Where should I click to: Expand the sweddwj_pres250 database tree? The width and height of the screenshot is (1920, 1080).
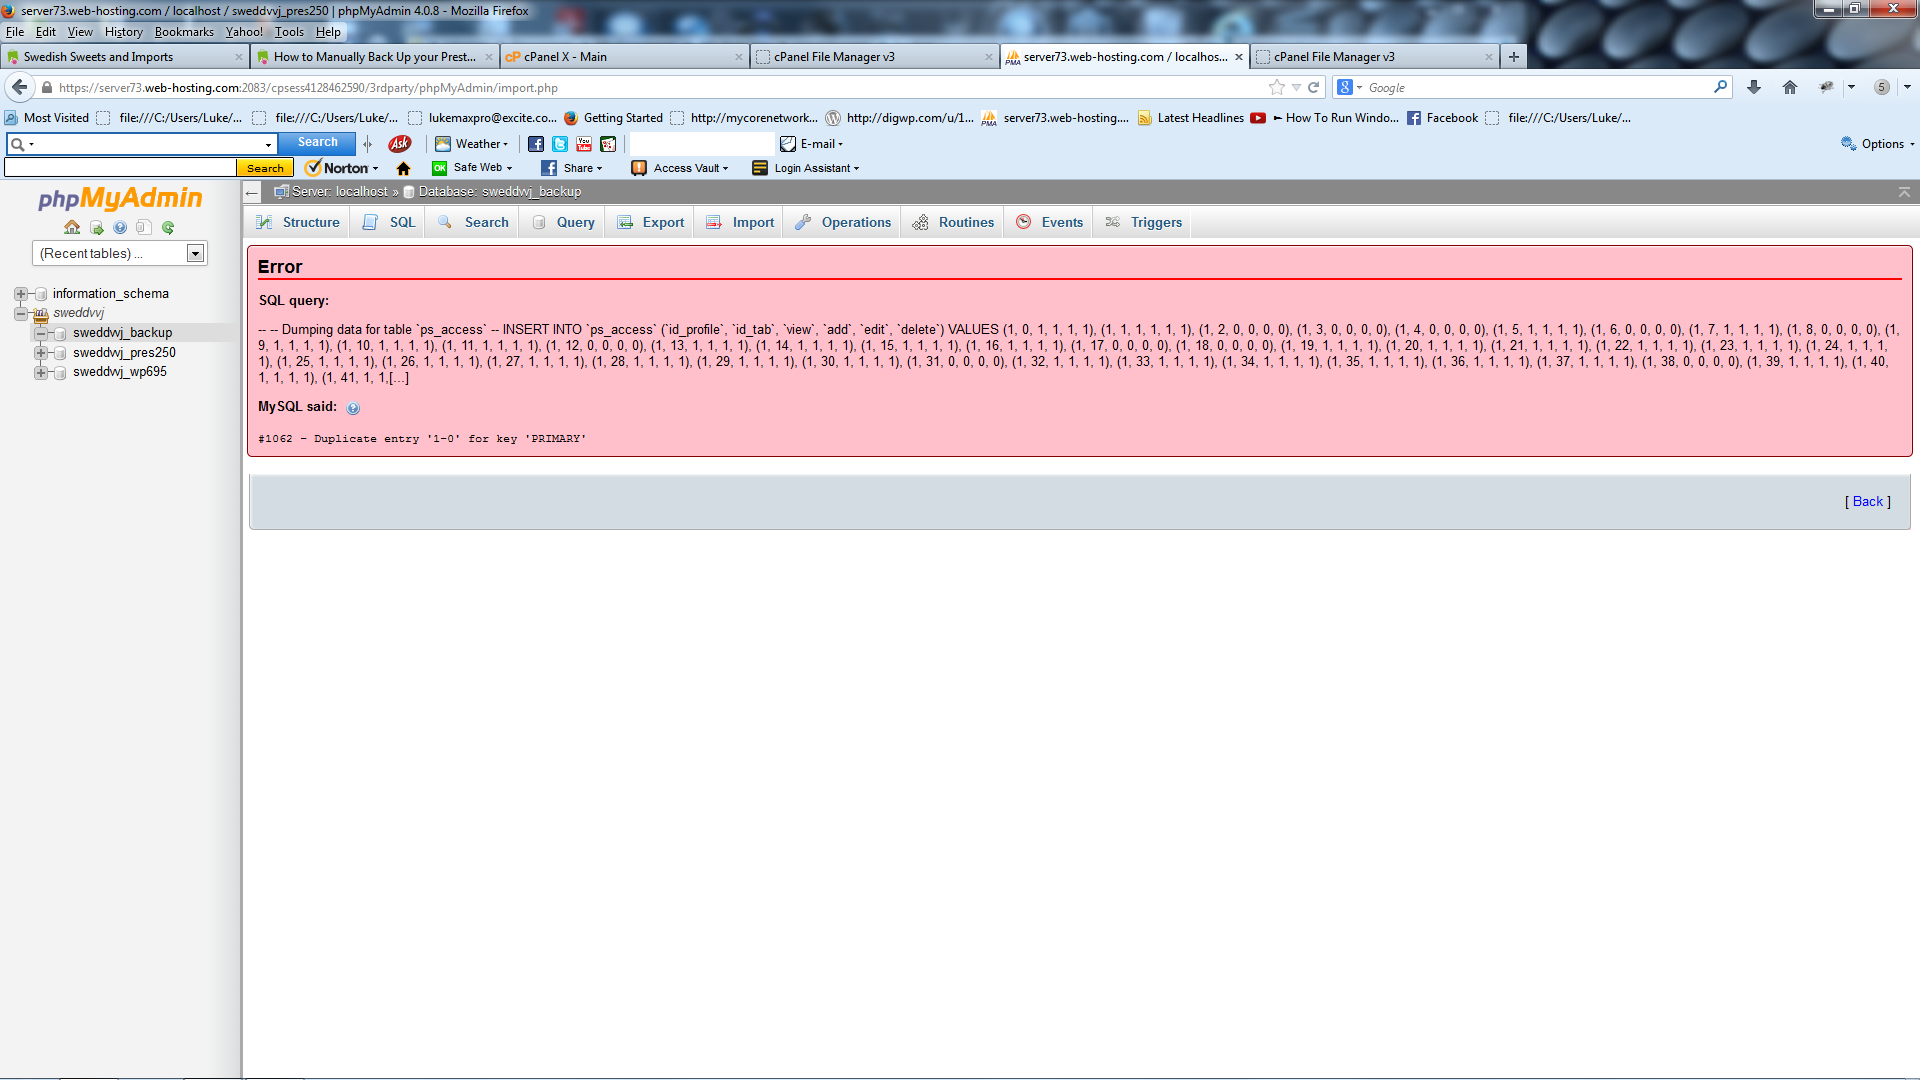(40, 353)
